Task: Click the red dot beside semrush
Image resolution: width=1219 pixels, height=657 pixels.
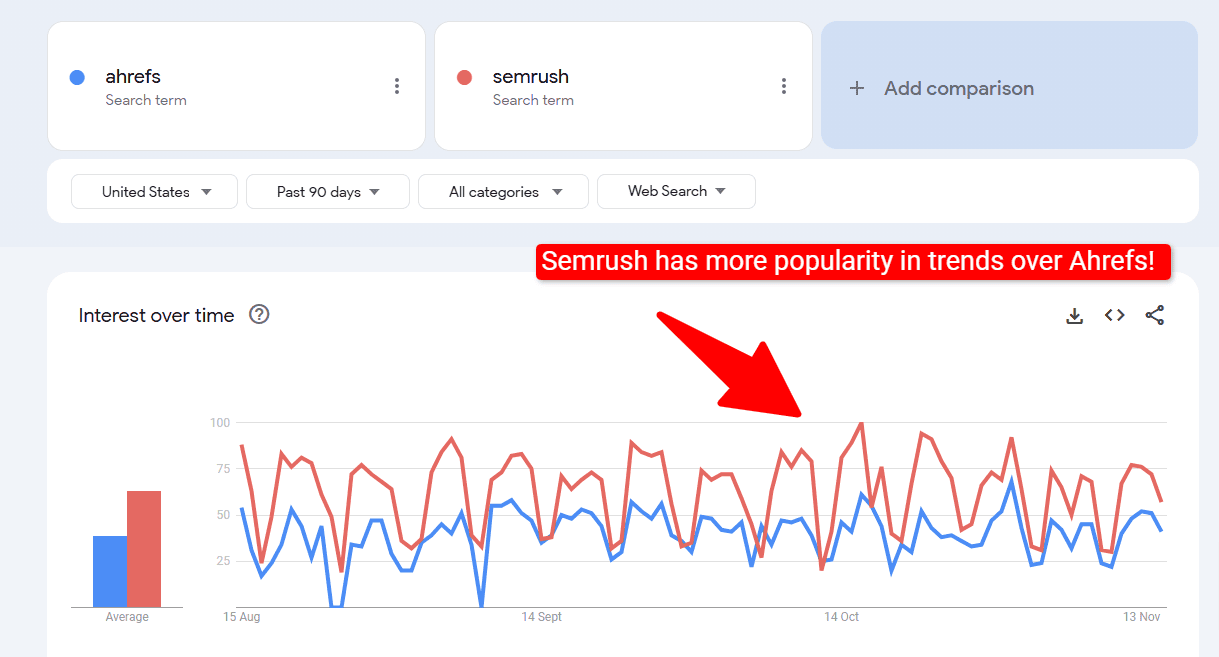Action: (x=464, y=76)
